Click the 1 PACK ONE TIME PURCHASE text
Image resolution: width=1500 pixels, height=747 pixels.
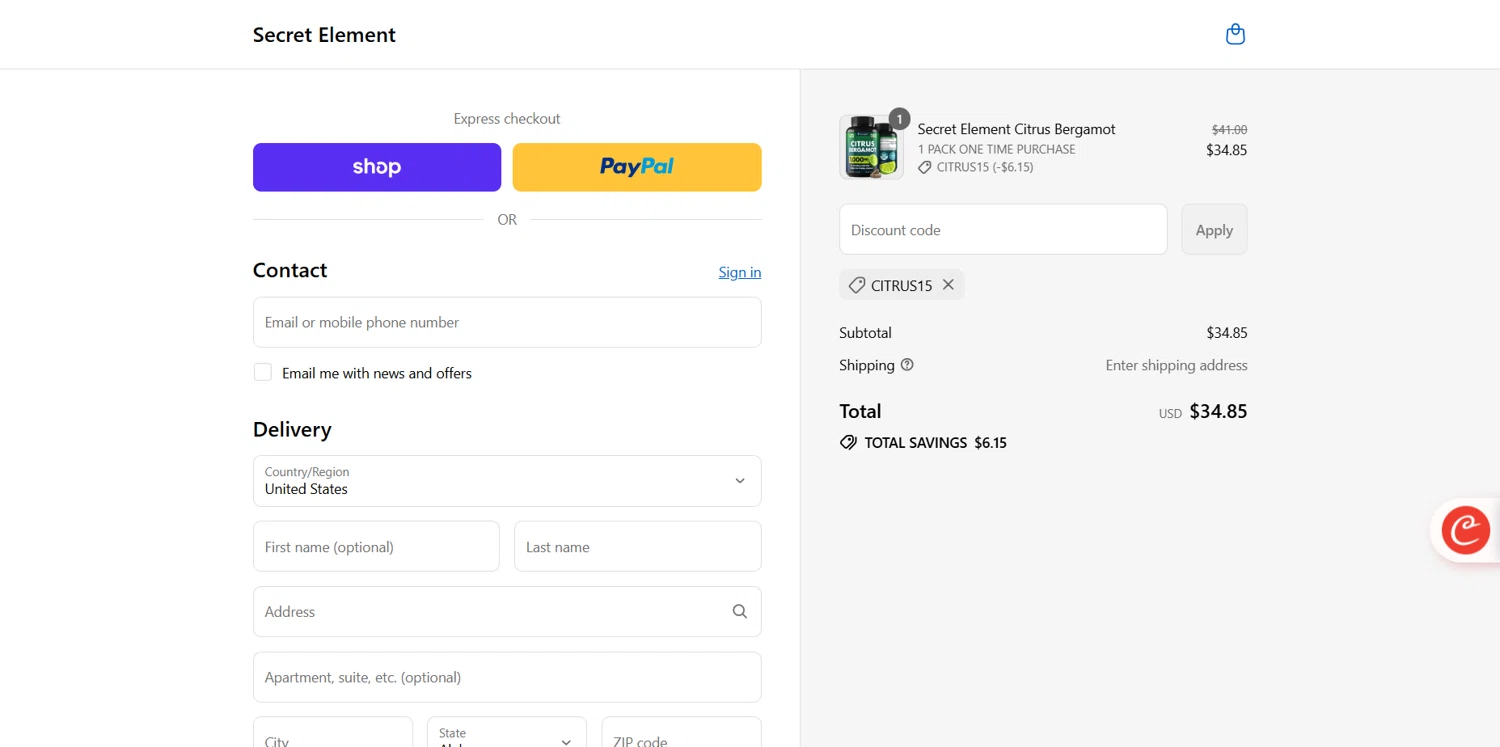[x=997, y=149]
